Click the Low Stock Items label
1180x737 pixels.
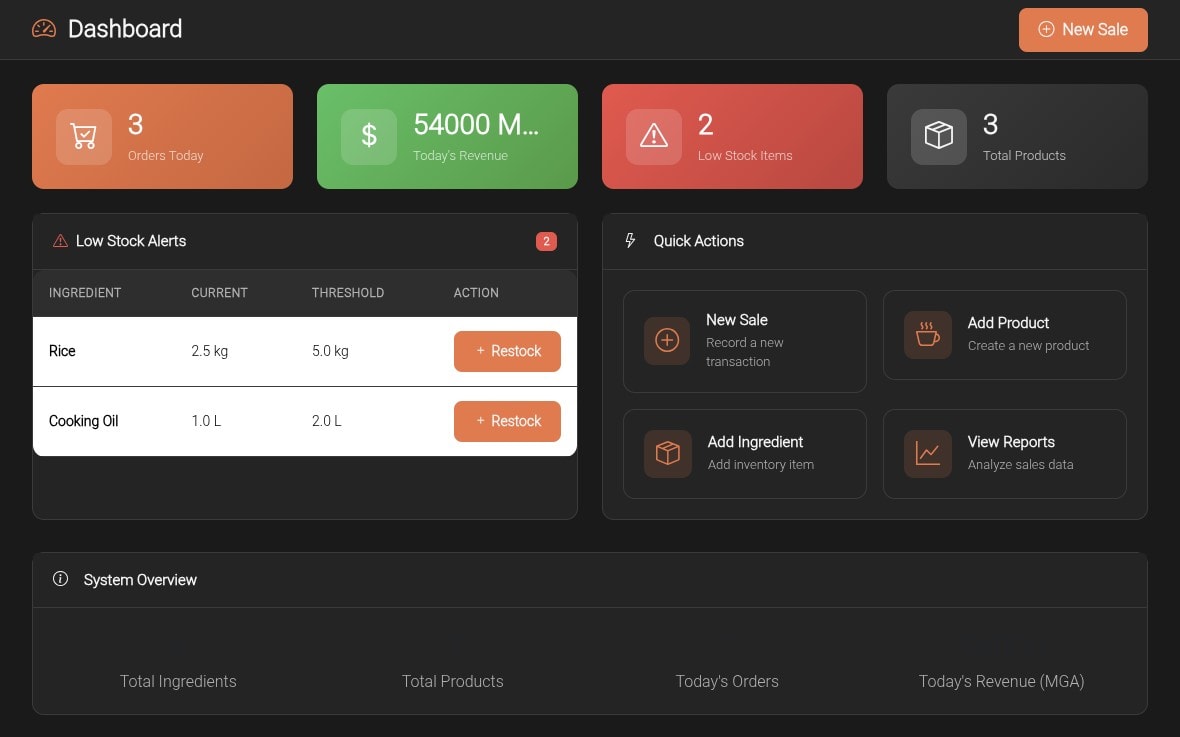[x=745, y=156]
